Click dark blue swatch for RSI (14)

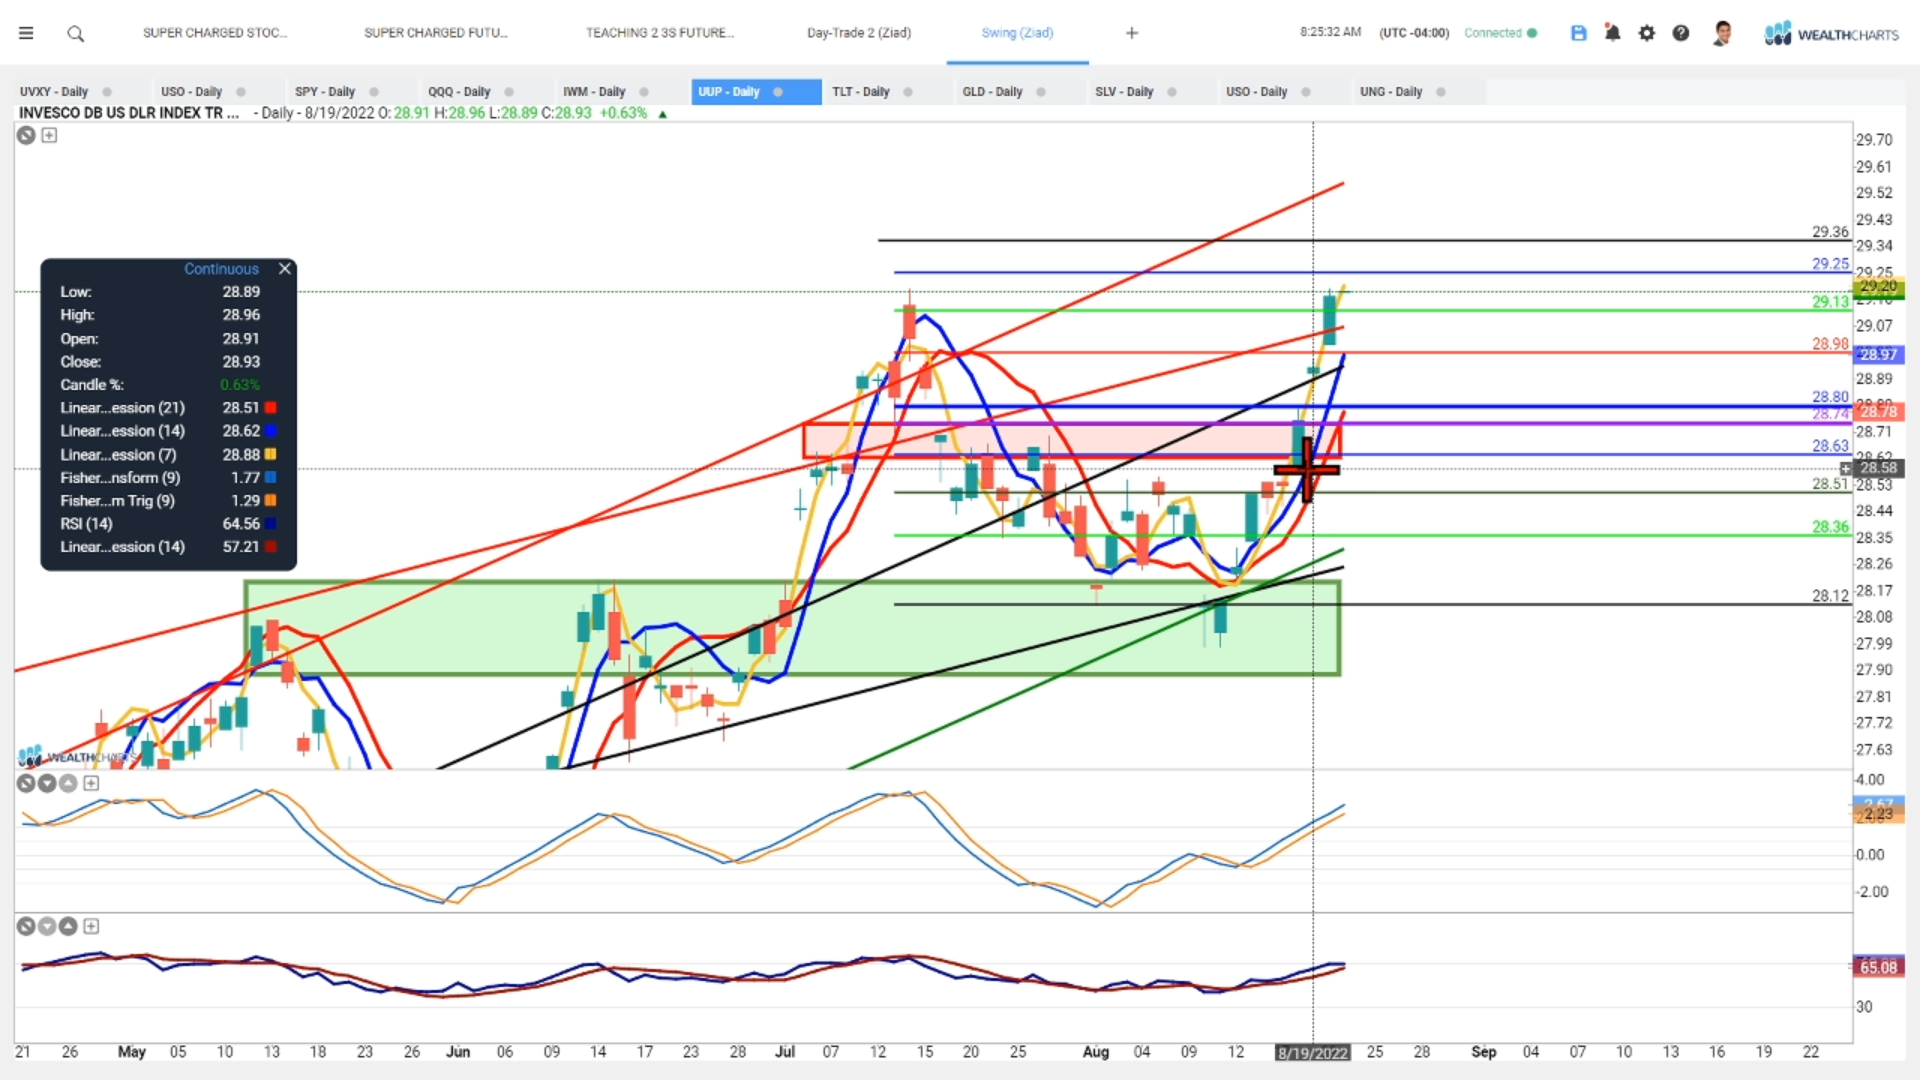tap(270, 524)
